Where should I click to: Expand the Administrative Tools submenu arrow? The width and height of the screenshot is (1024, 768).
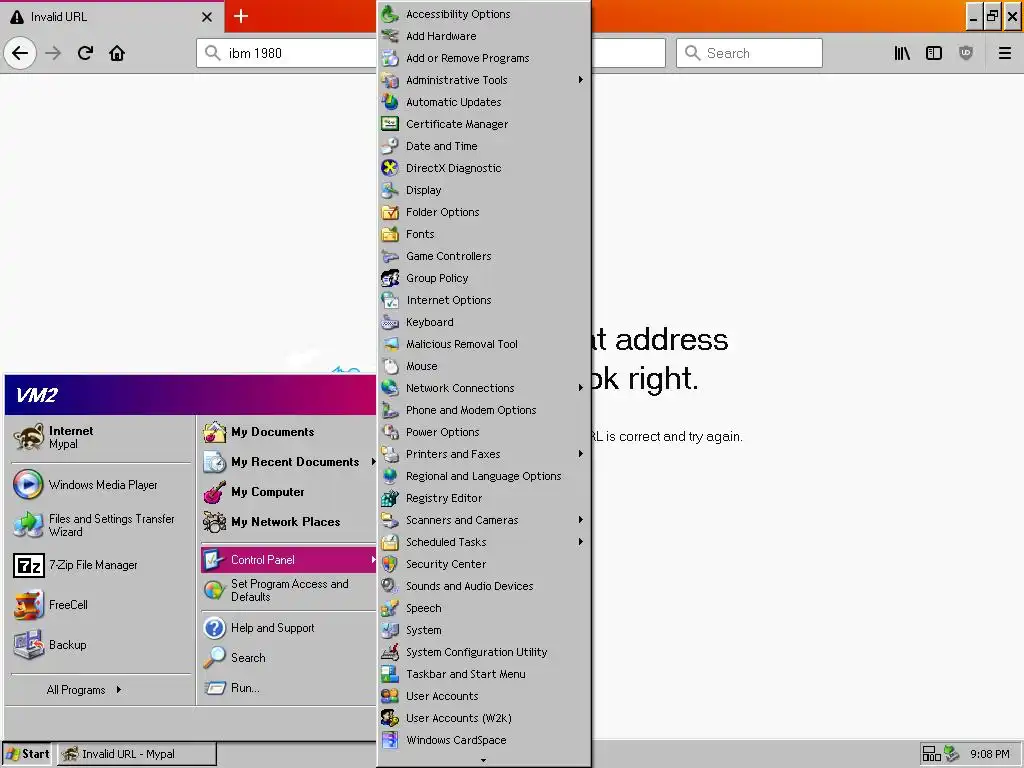pyautogui.click(x=581, y=80)
